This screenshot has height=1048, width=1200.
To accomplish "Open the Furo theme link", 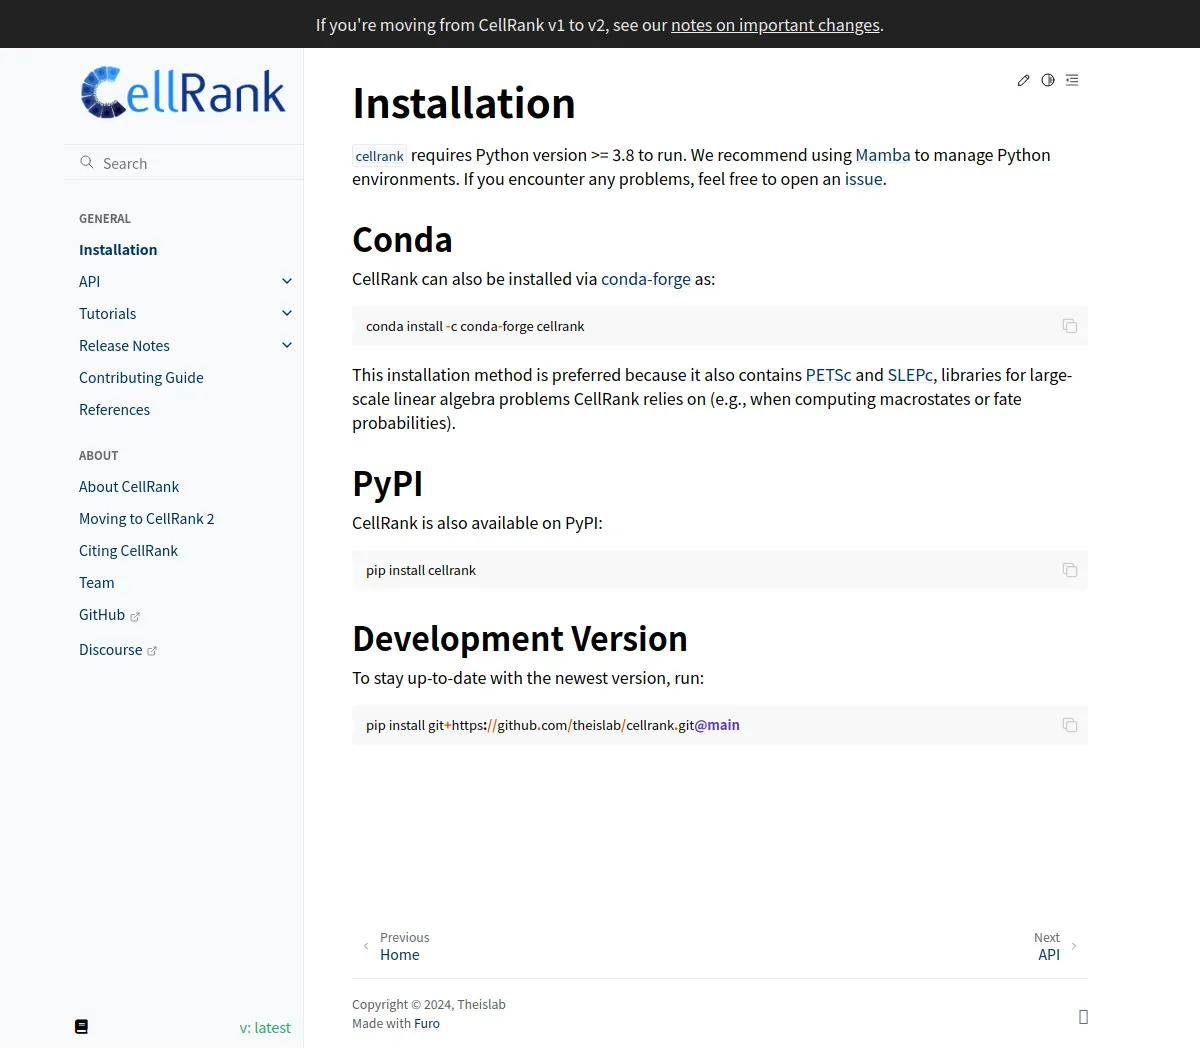I will (427, 1023).
